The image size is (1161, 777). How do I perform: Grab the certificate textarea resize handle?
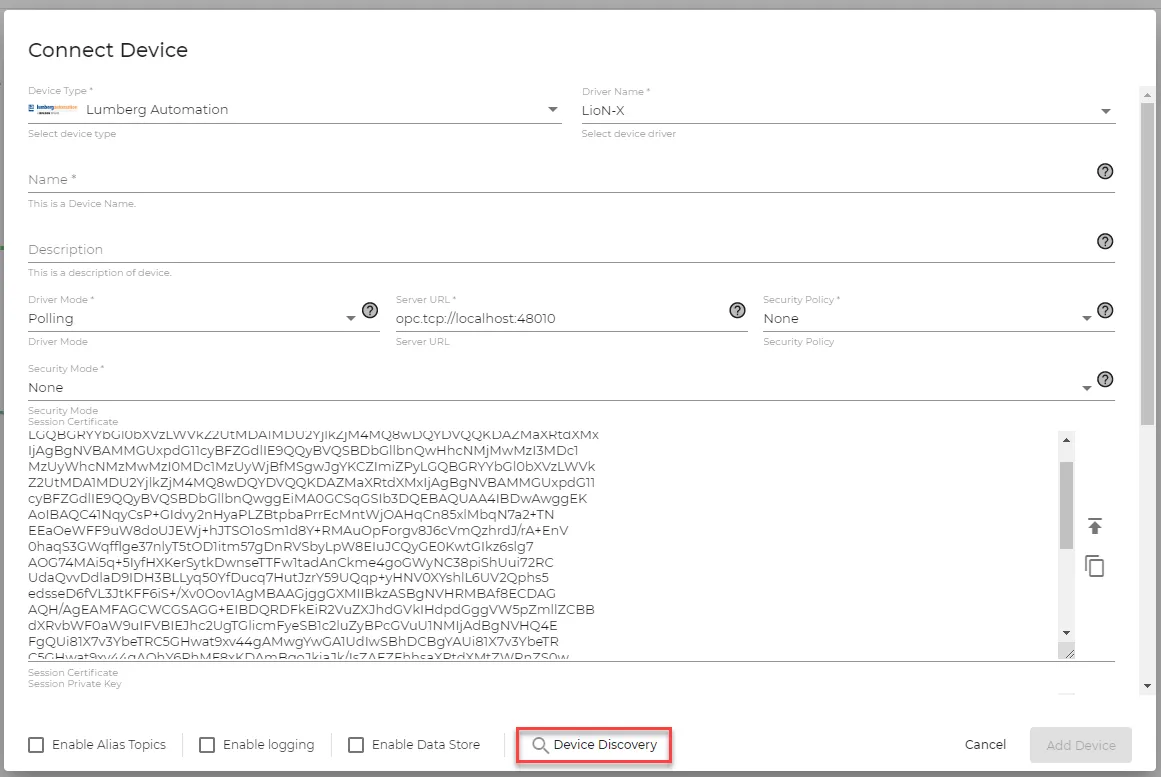point(1067,652)
